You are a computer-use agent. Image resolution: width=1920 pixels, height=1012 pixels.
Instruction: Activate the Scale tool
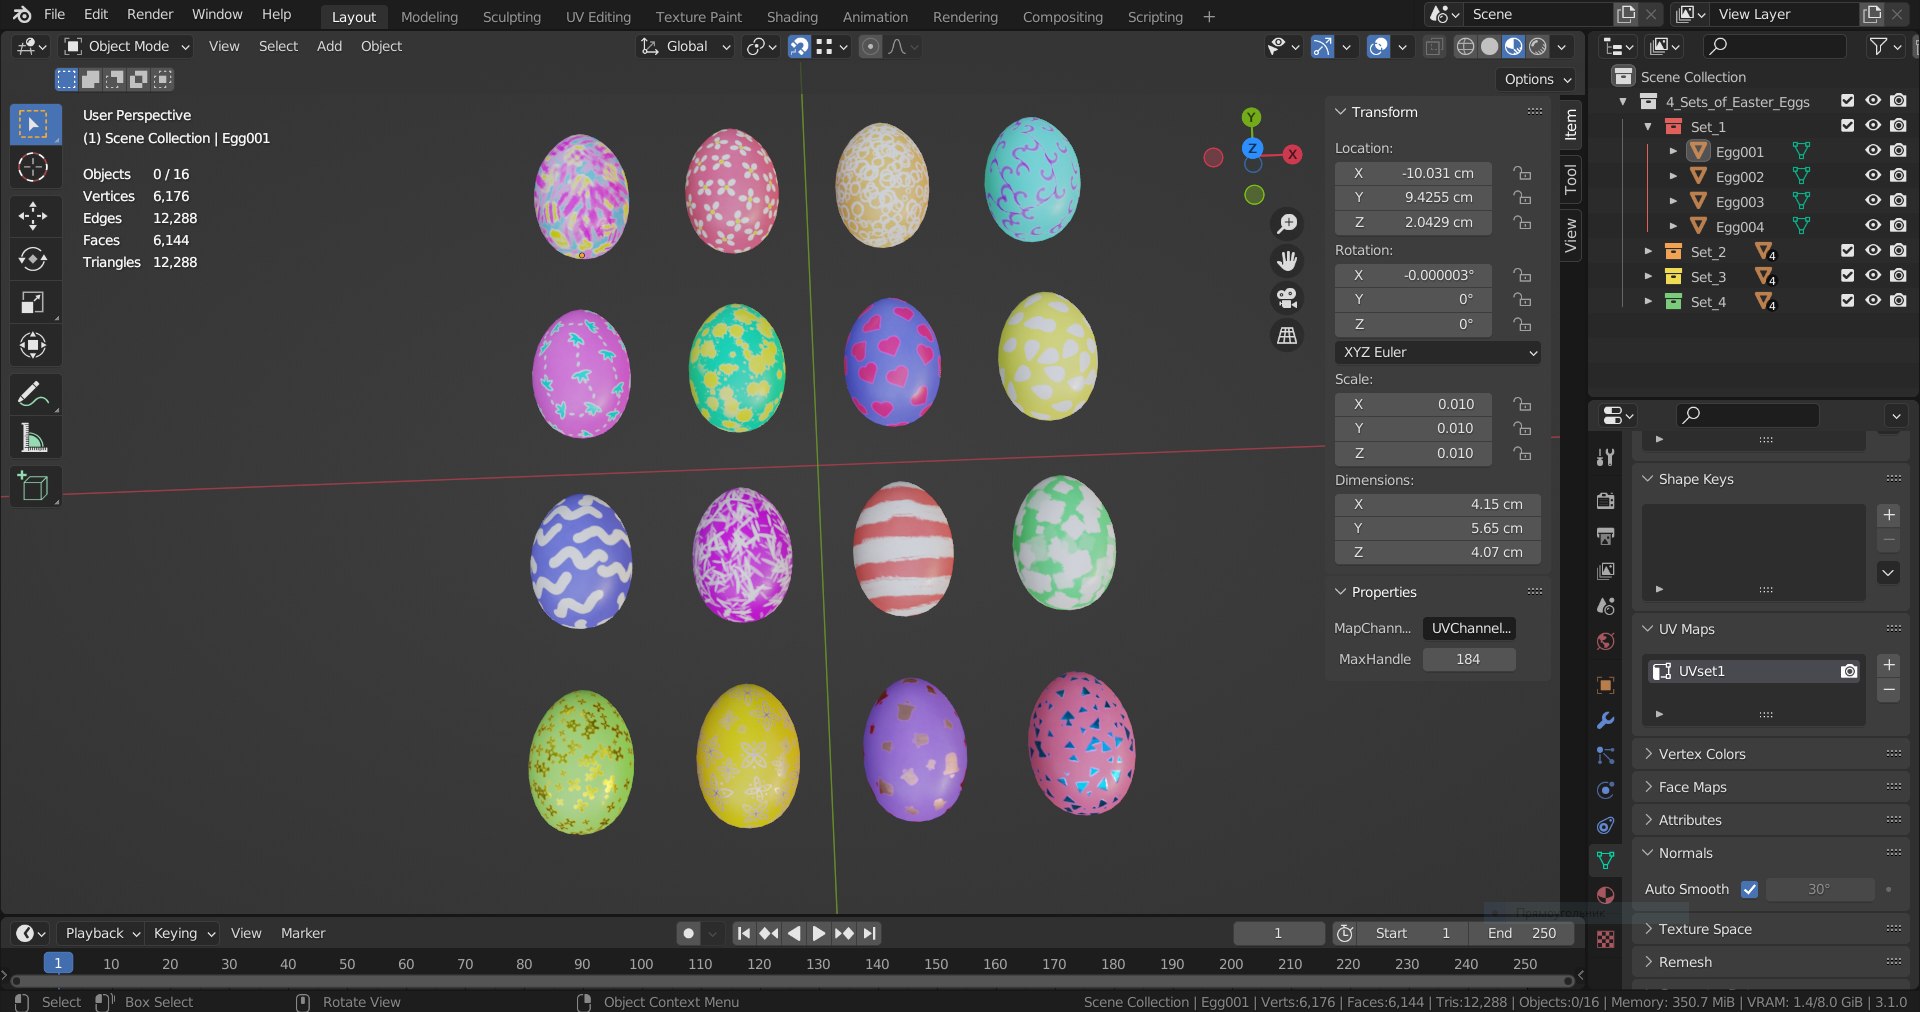coord(33,302)
